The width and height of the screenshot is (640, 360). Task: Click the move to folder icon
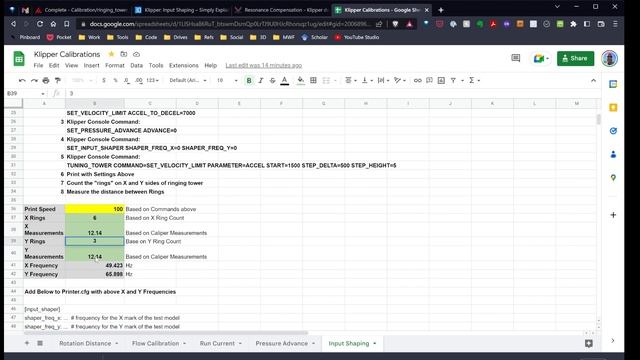(124, 54)
